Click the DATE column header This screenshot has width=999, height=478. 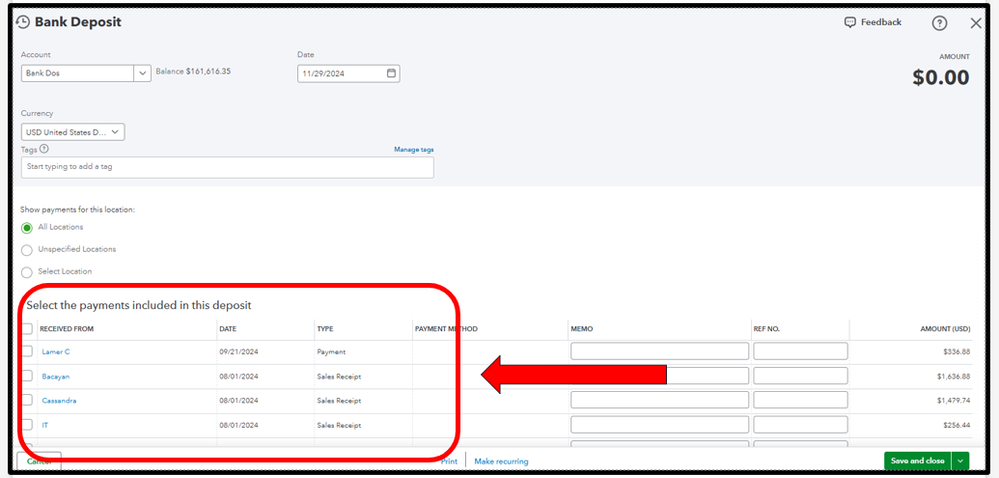[x=227, y=330]
